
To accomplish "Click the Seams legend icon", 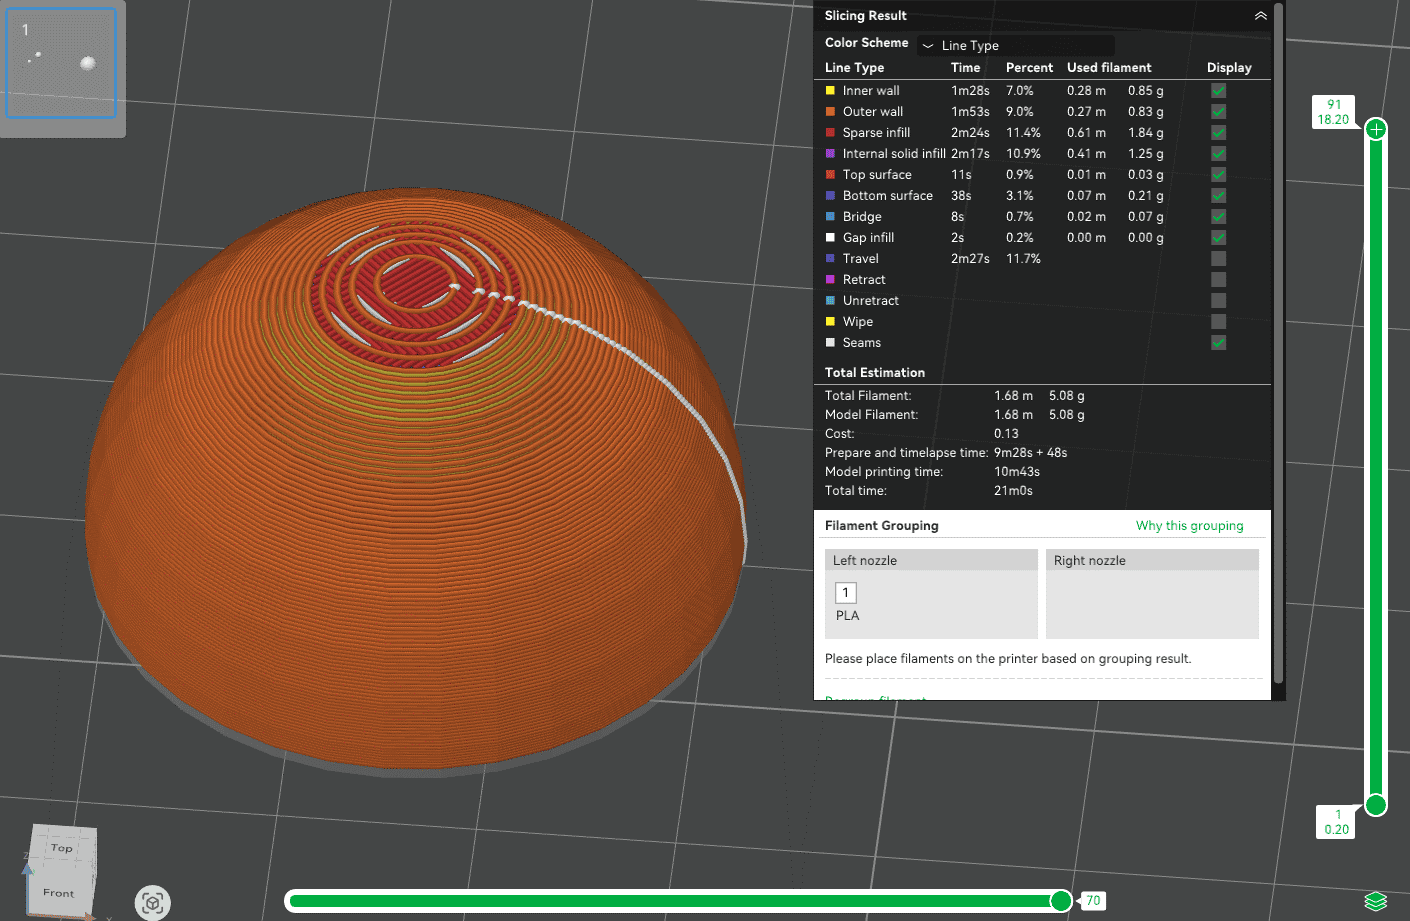I will click(x=830, y=343).
